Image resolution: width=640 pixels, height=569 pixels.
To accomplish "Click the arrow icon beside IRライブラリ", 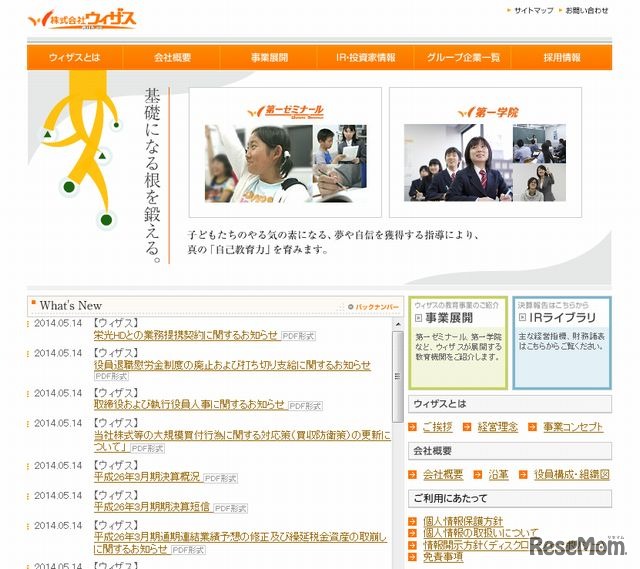I will click(522, 317).
